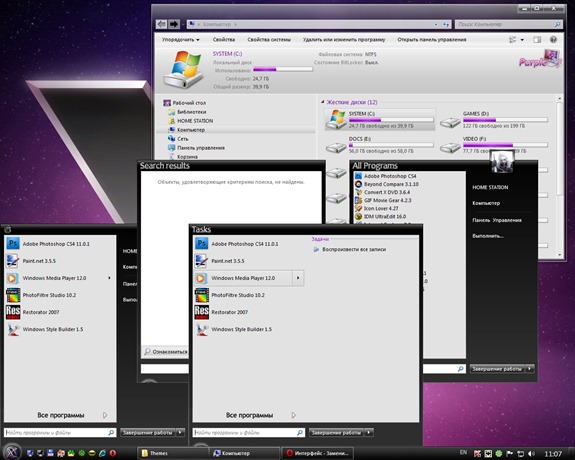Expand shutdown options arrow in All Programs
This screenshot has height=460, width=575.
click(x=530, y=369)
